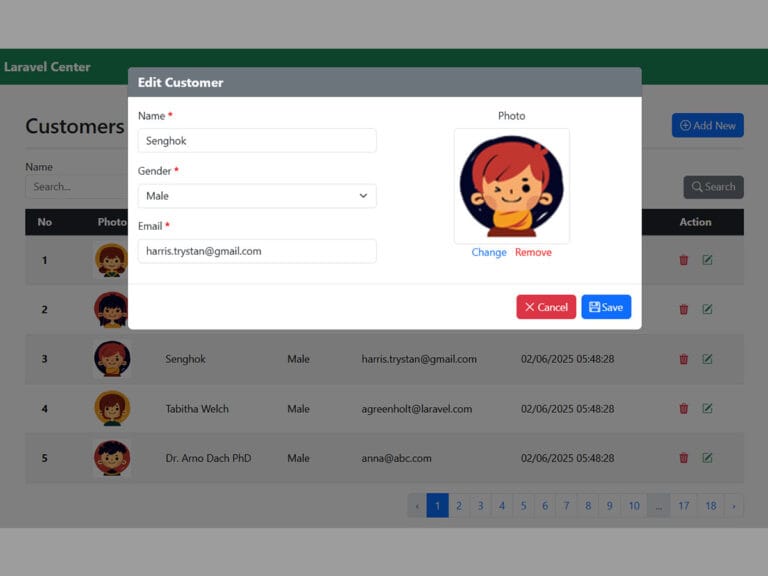
Task: Click the customer photo preview in dialog
Action: (x=511, y=186)
